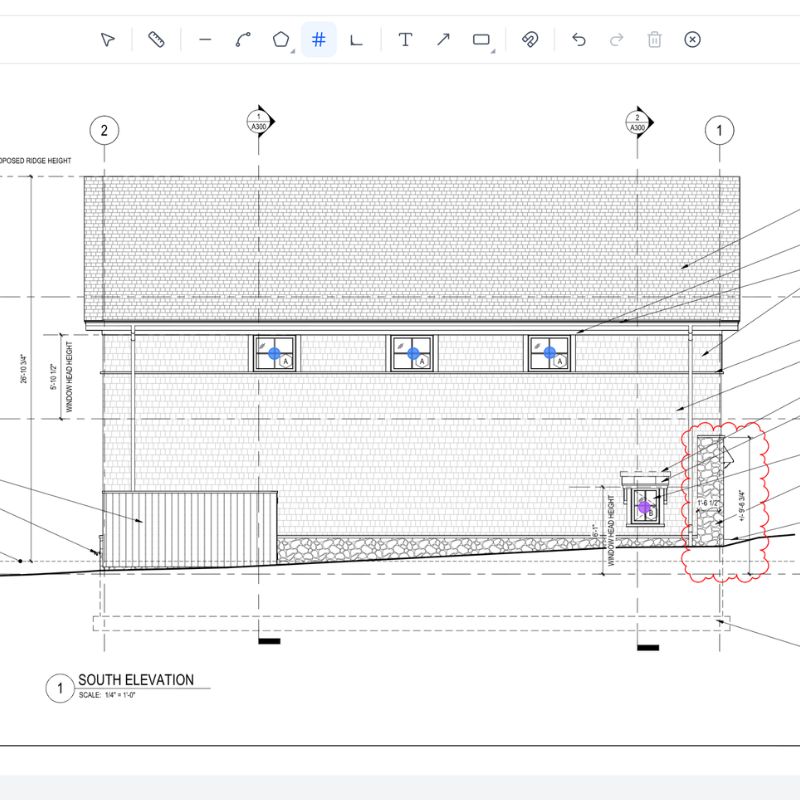Select the pointer selection tool

(108, 40)
